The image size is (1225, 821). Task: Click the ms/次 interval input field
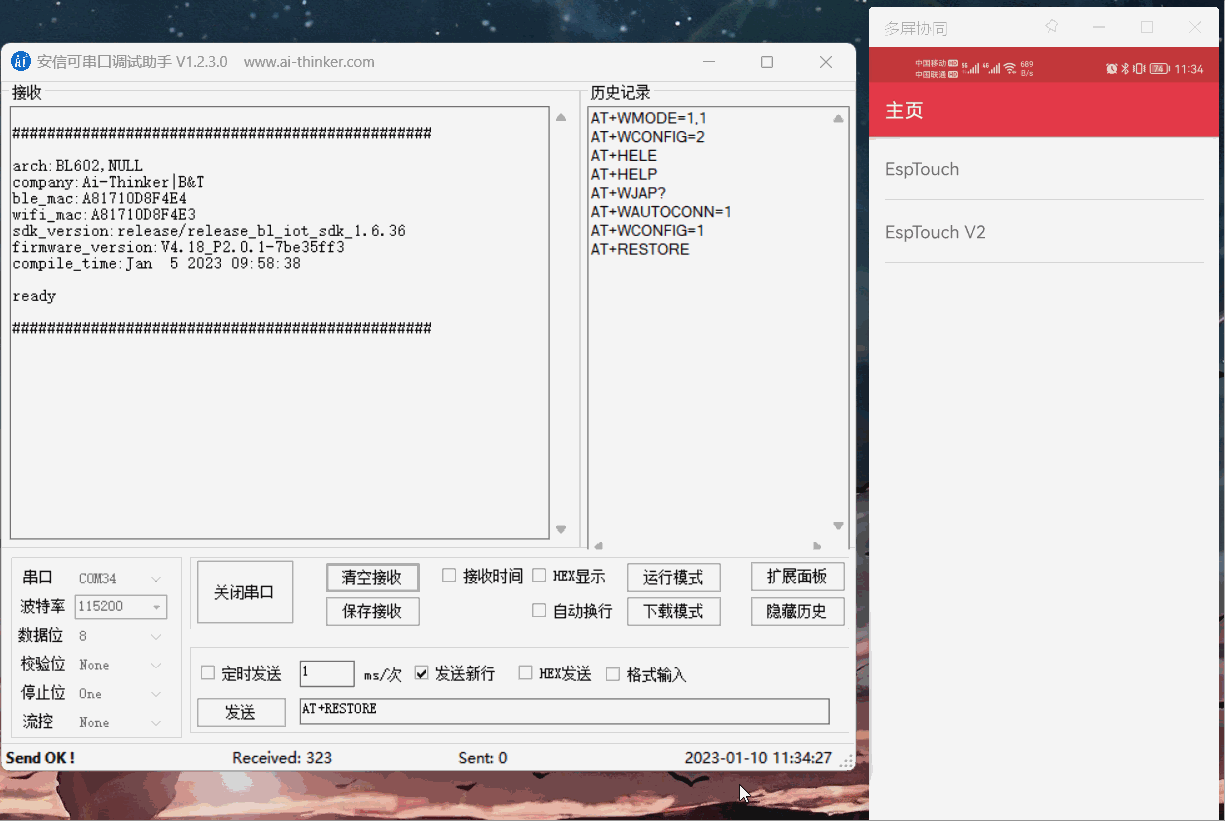(x=327, y=673)
